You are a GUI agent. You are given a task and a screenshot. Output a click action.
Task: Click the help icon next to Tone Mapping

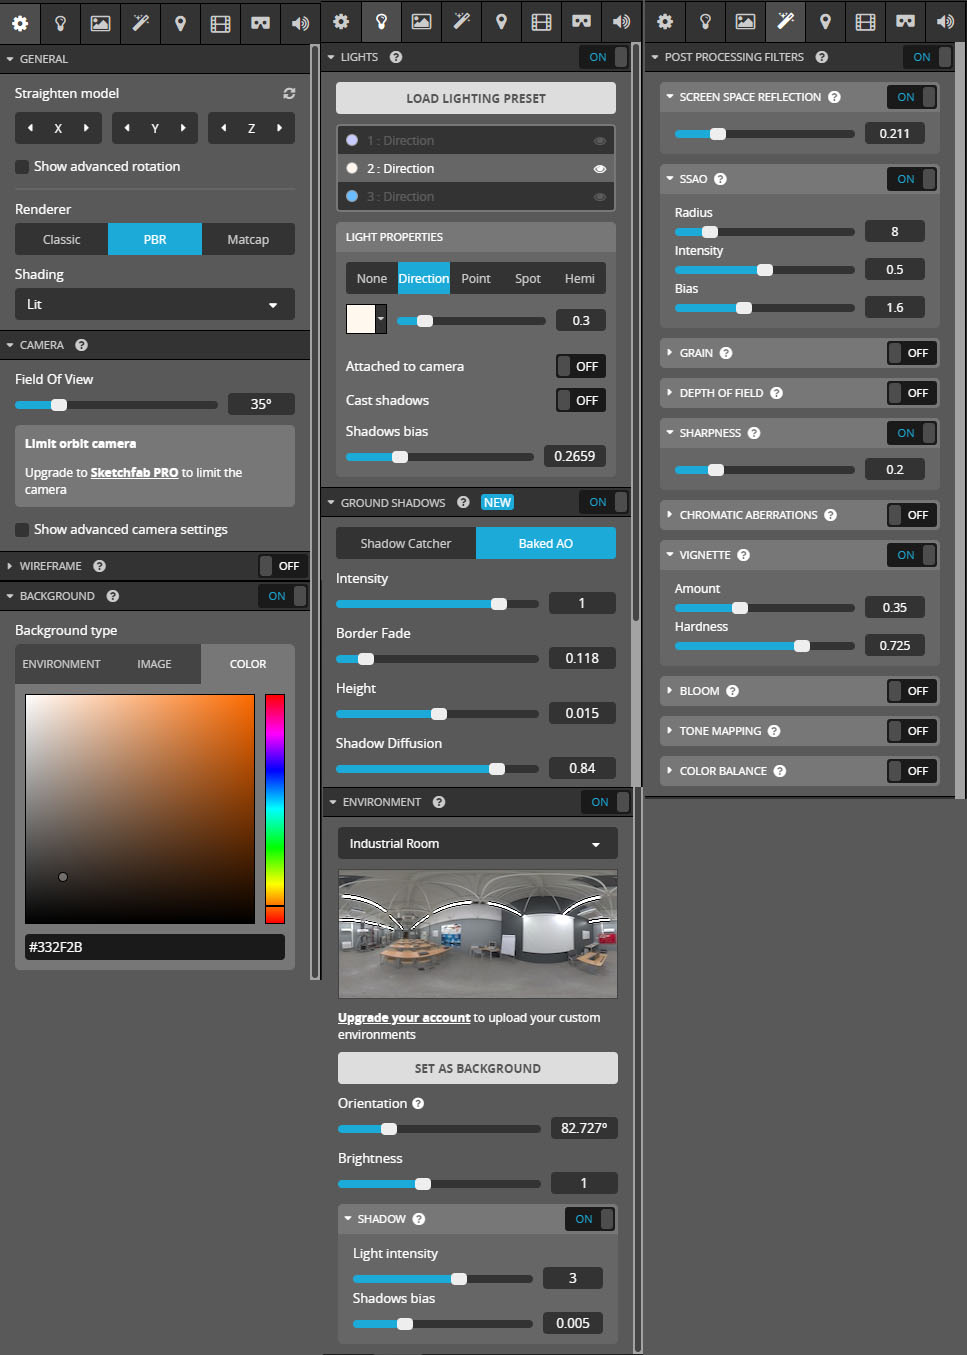pyautogui.click(x=774, y=731)
